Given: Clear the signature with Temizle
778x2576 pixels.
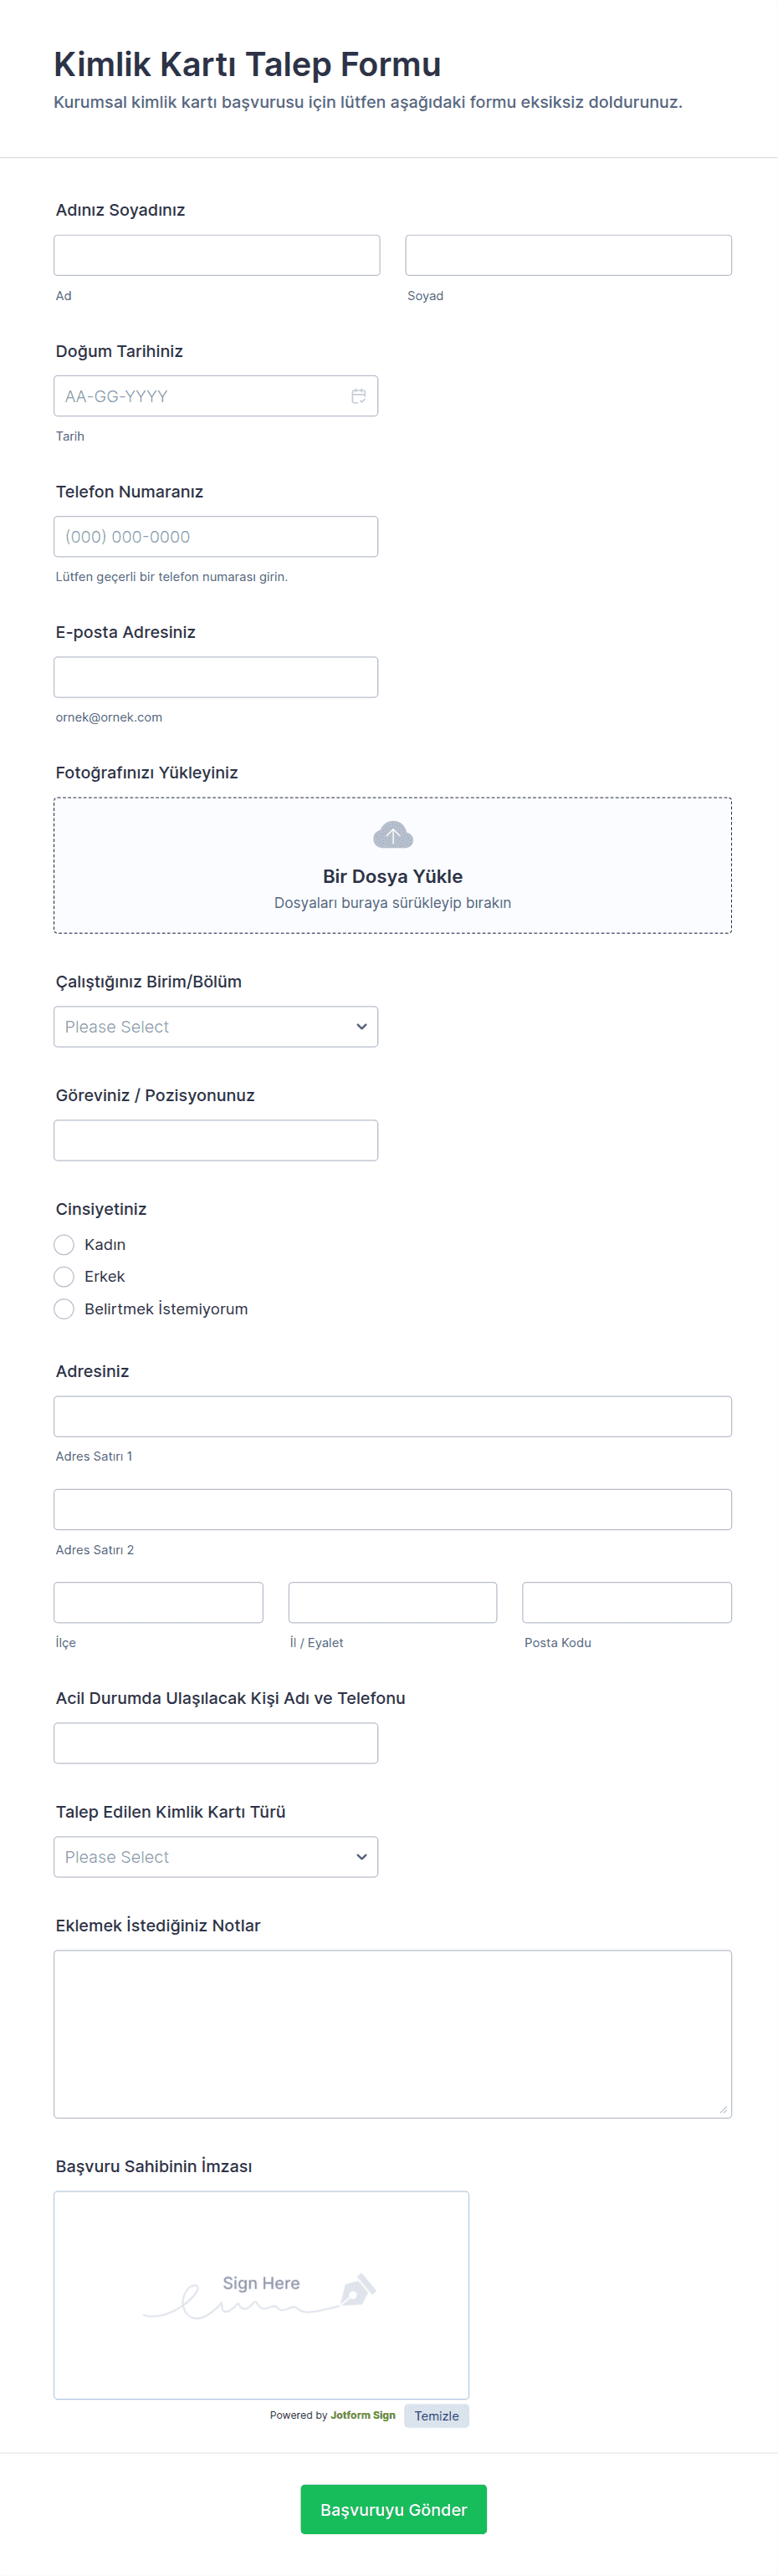Looking at the screenshot, I should [436, 2415].
